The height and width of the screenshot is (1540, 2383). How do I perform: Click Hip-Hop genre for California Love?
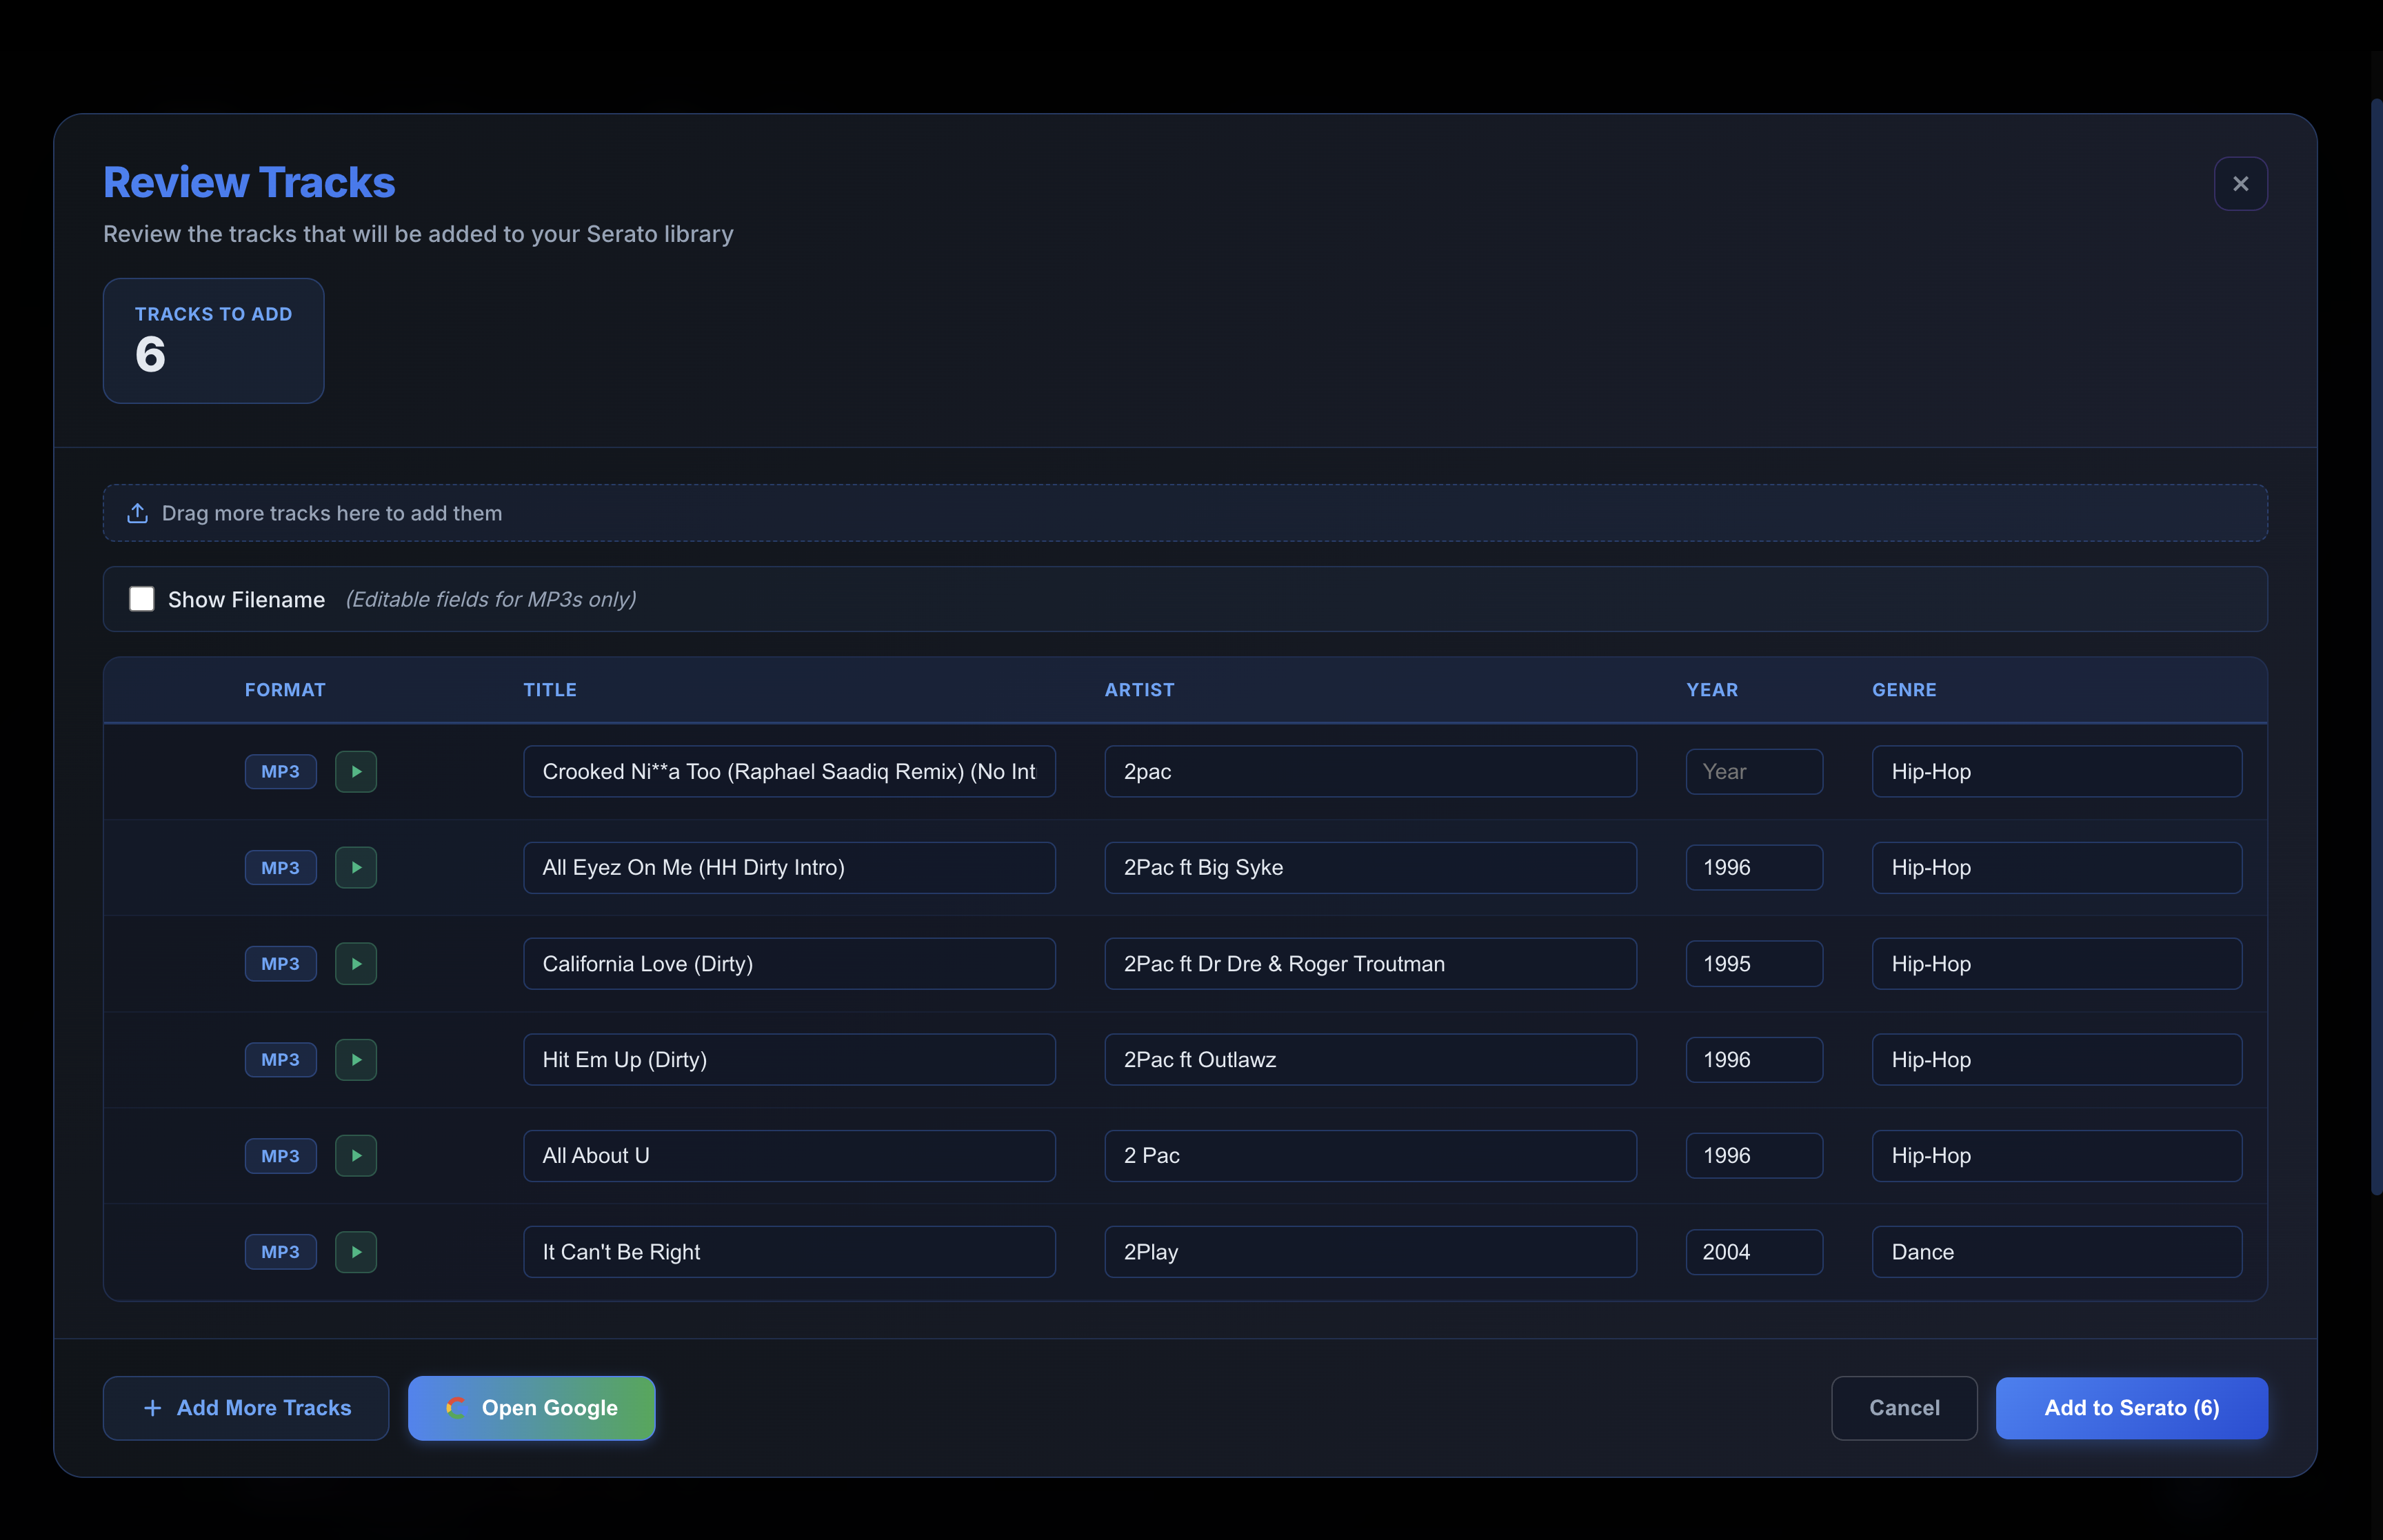tap(2055, 963)
